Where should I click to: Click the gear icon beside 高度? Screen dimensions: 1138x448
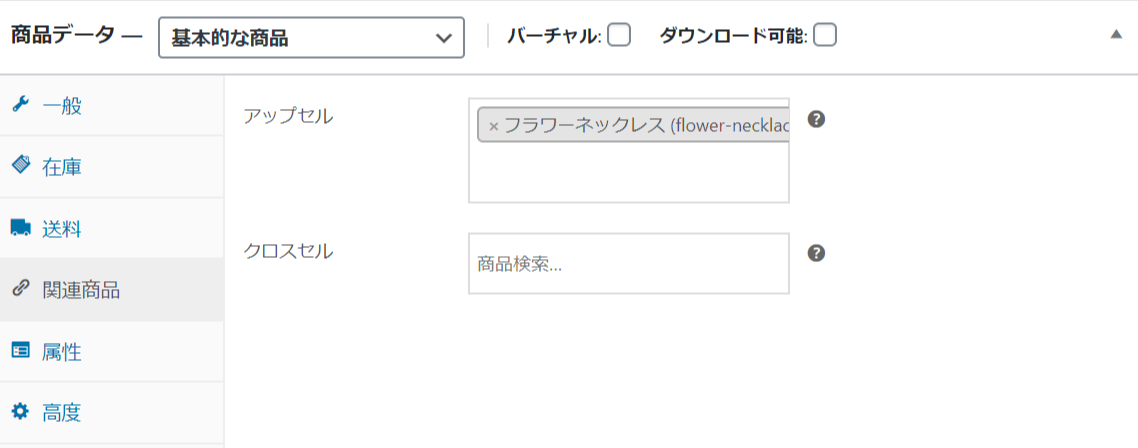(x=20, y=412)
